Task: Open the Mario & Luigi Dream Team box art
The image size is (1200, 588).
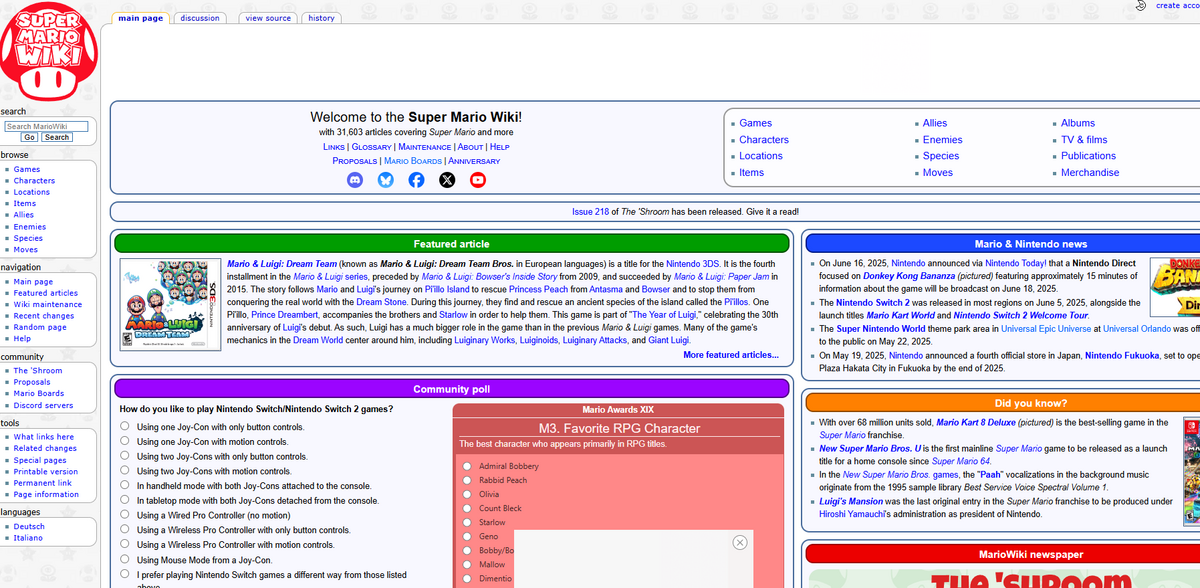Action: (x=170, y=305)
